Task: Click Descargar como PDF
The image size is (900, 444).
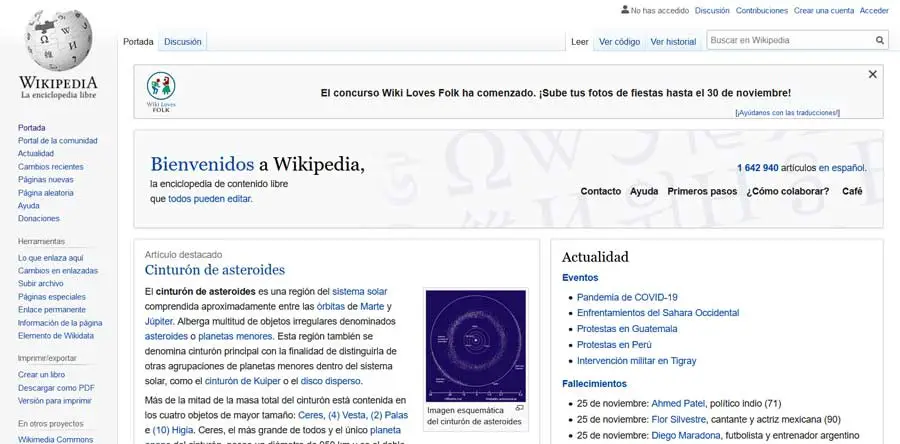Action: point(56,388)
